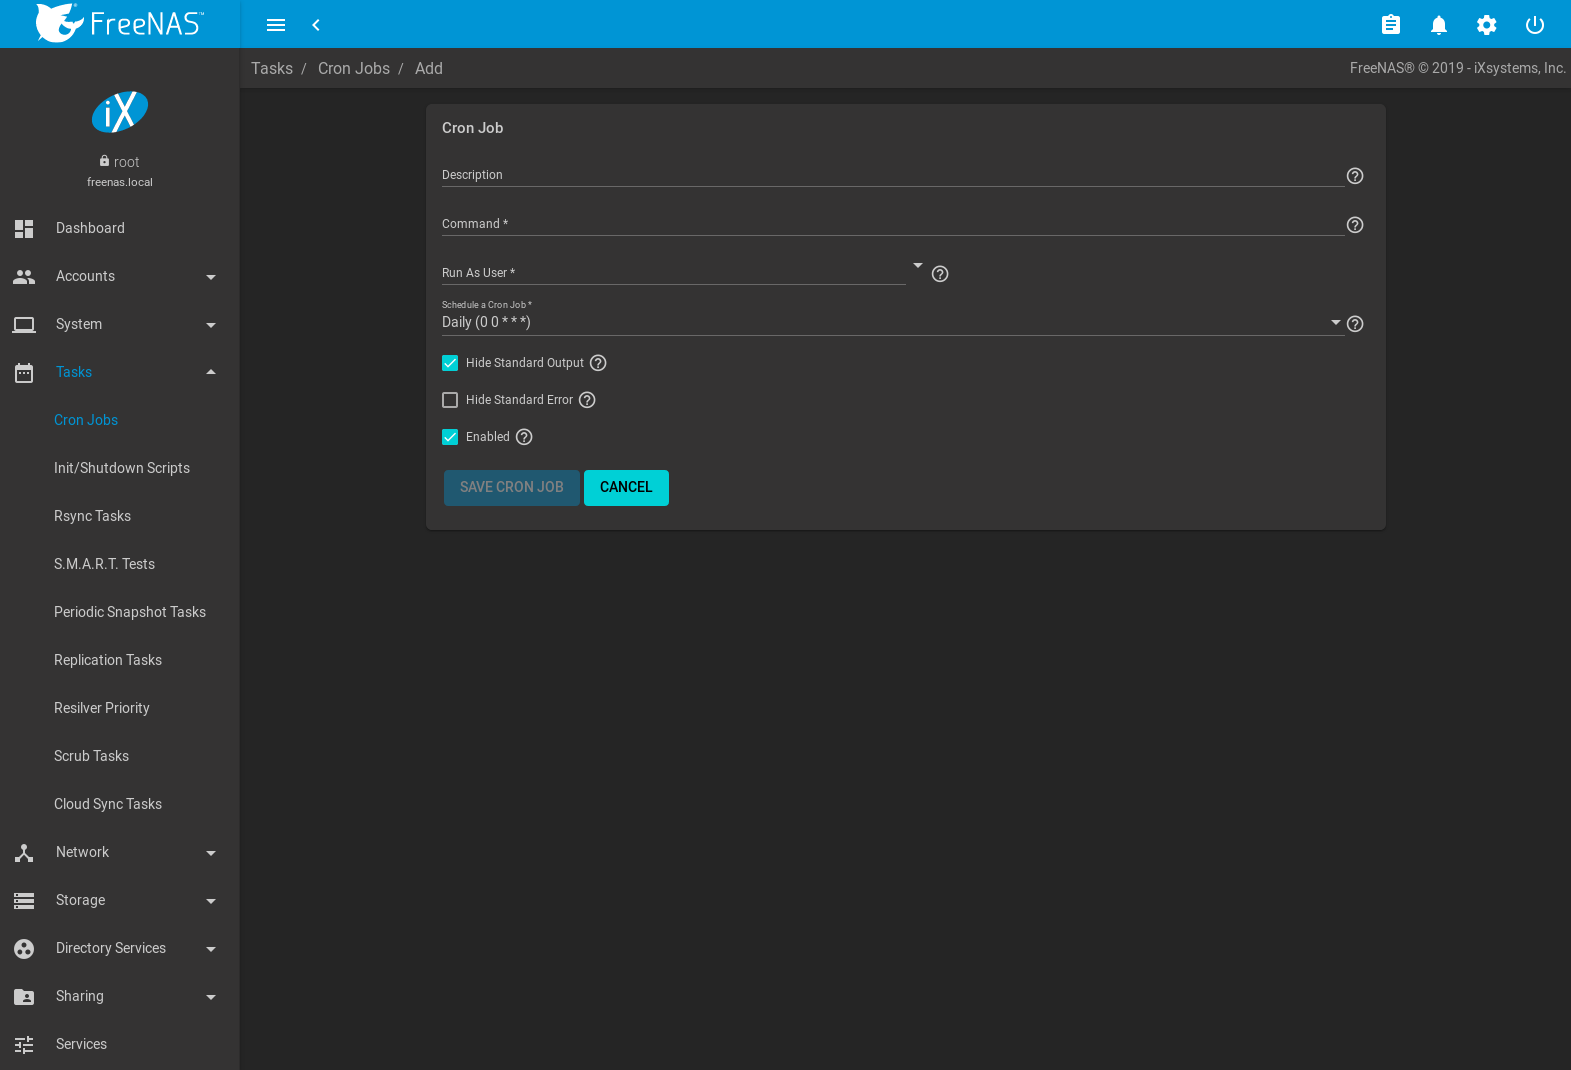Focus the Description input field
The image size is (1571, 1070).
[893, 175]
